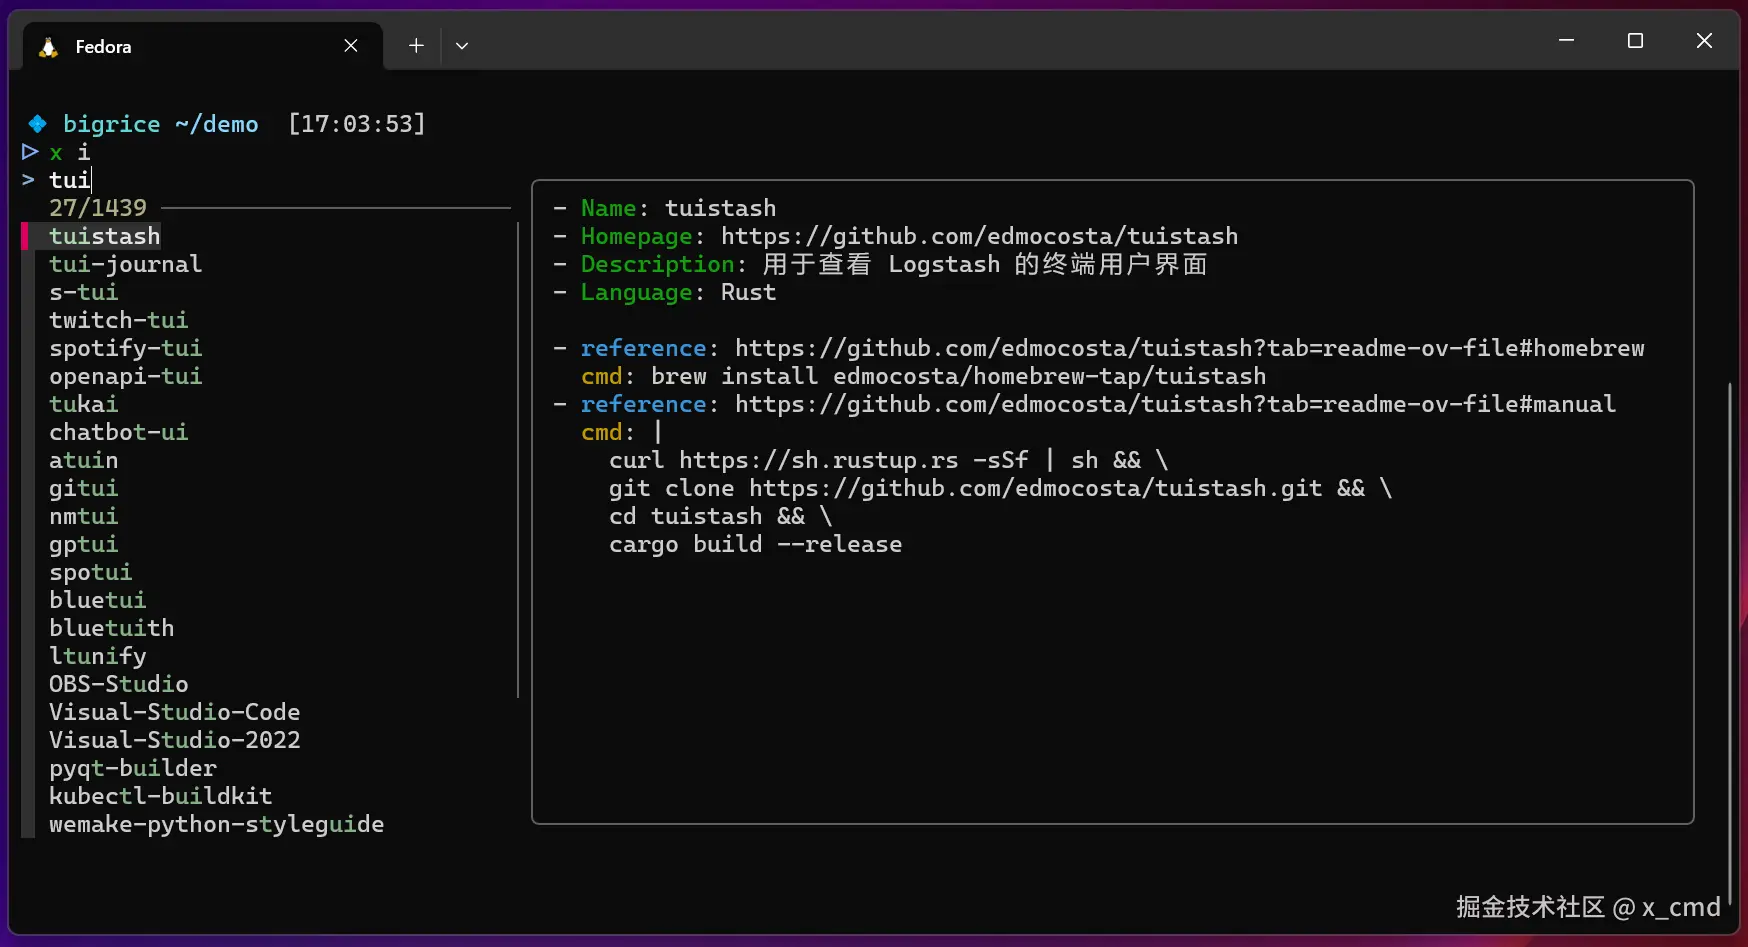
Task: Close the Fedora terminal tab
Action: 351,46
